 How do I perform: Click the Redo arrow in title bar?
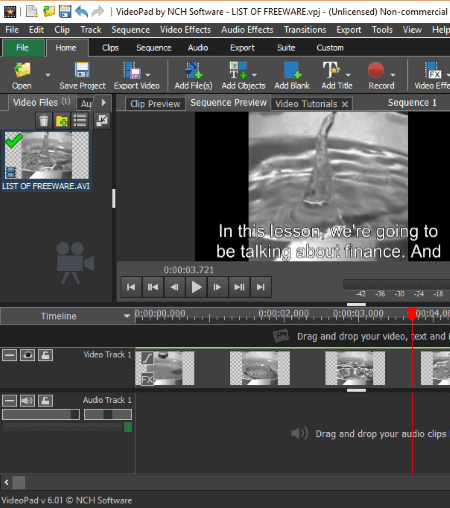(98, 11)
